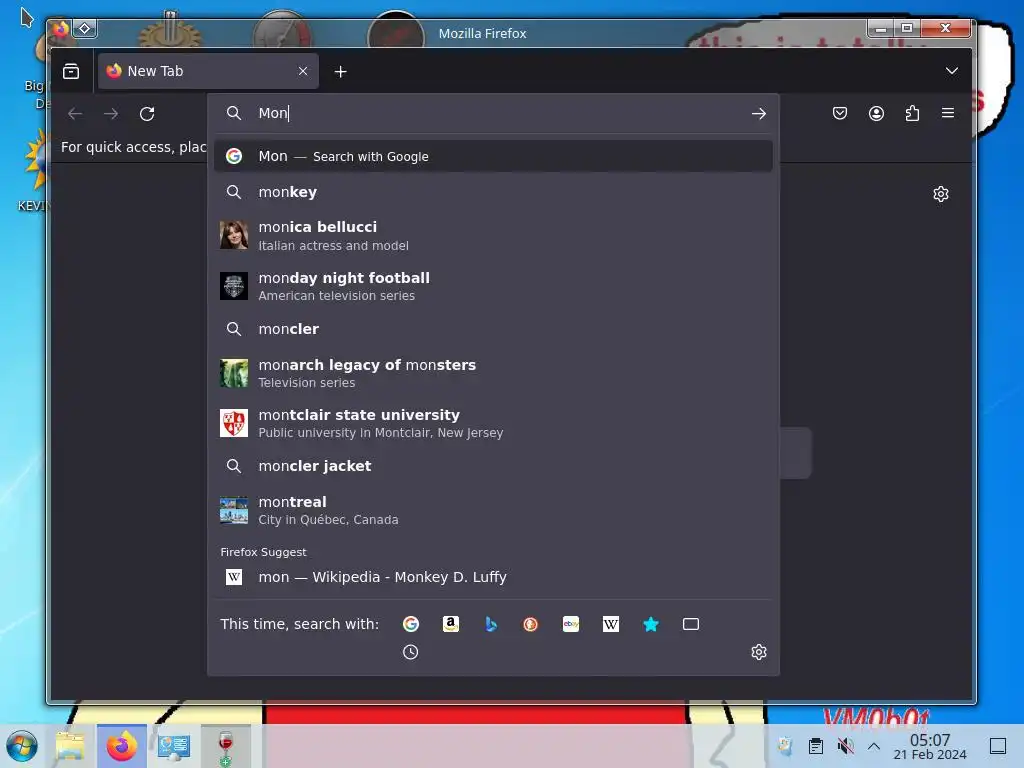Image resolution: width=1024 pixels, height=768 pixels.
Task: Expand the list all tabs chevron
Action: coord(952,71)
